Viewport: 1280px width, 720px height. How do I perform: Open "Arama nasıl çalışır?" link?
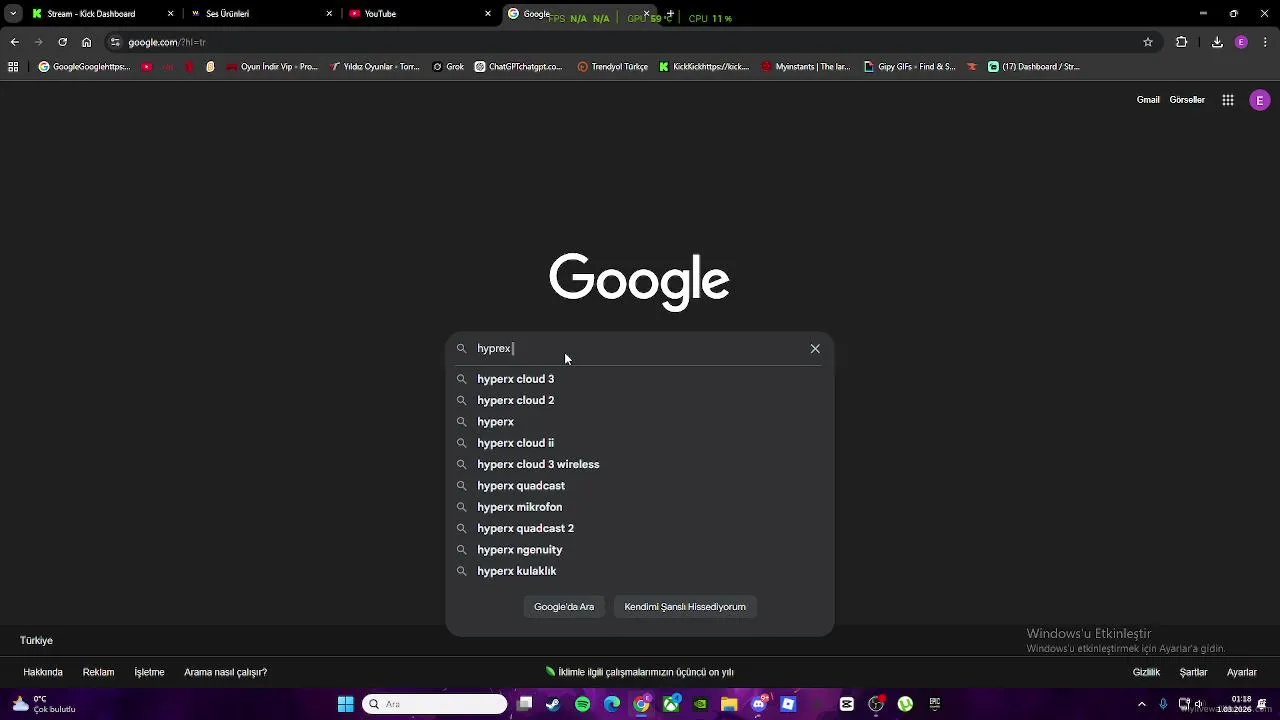coord(225,672)
